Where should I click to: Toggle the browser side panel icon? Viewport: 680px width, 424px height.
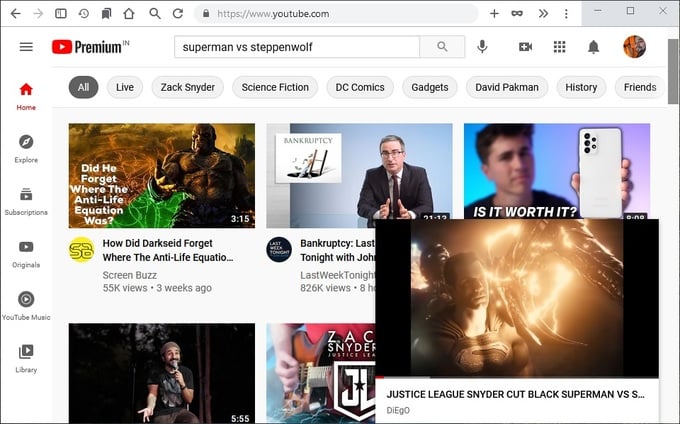click(x=61, y=14)
